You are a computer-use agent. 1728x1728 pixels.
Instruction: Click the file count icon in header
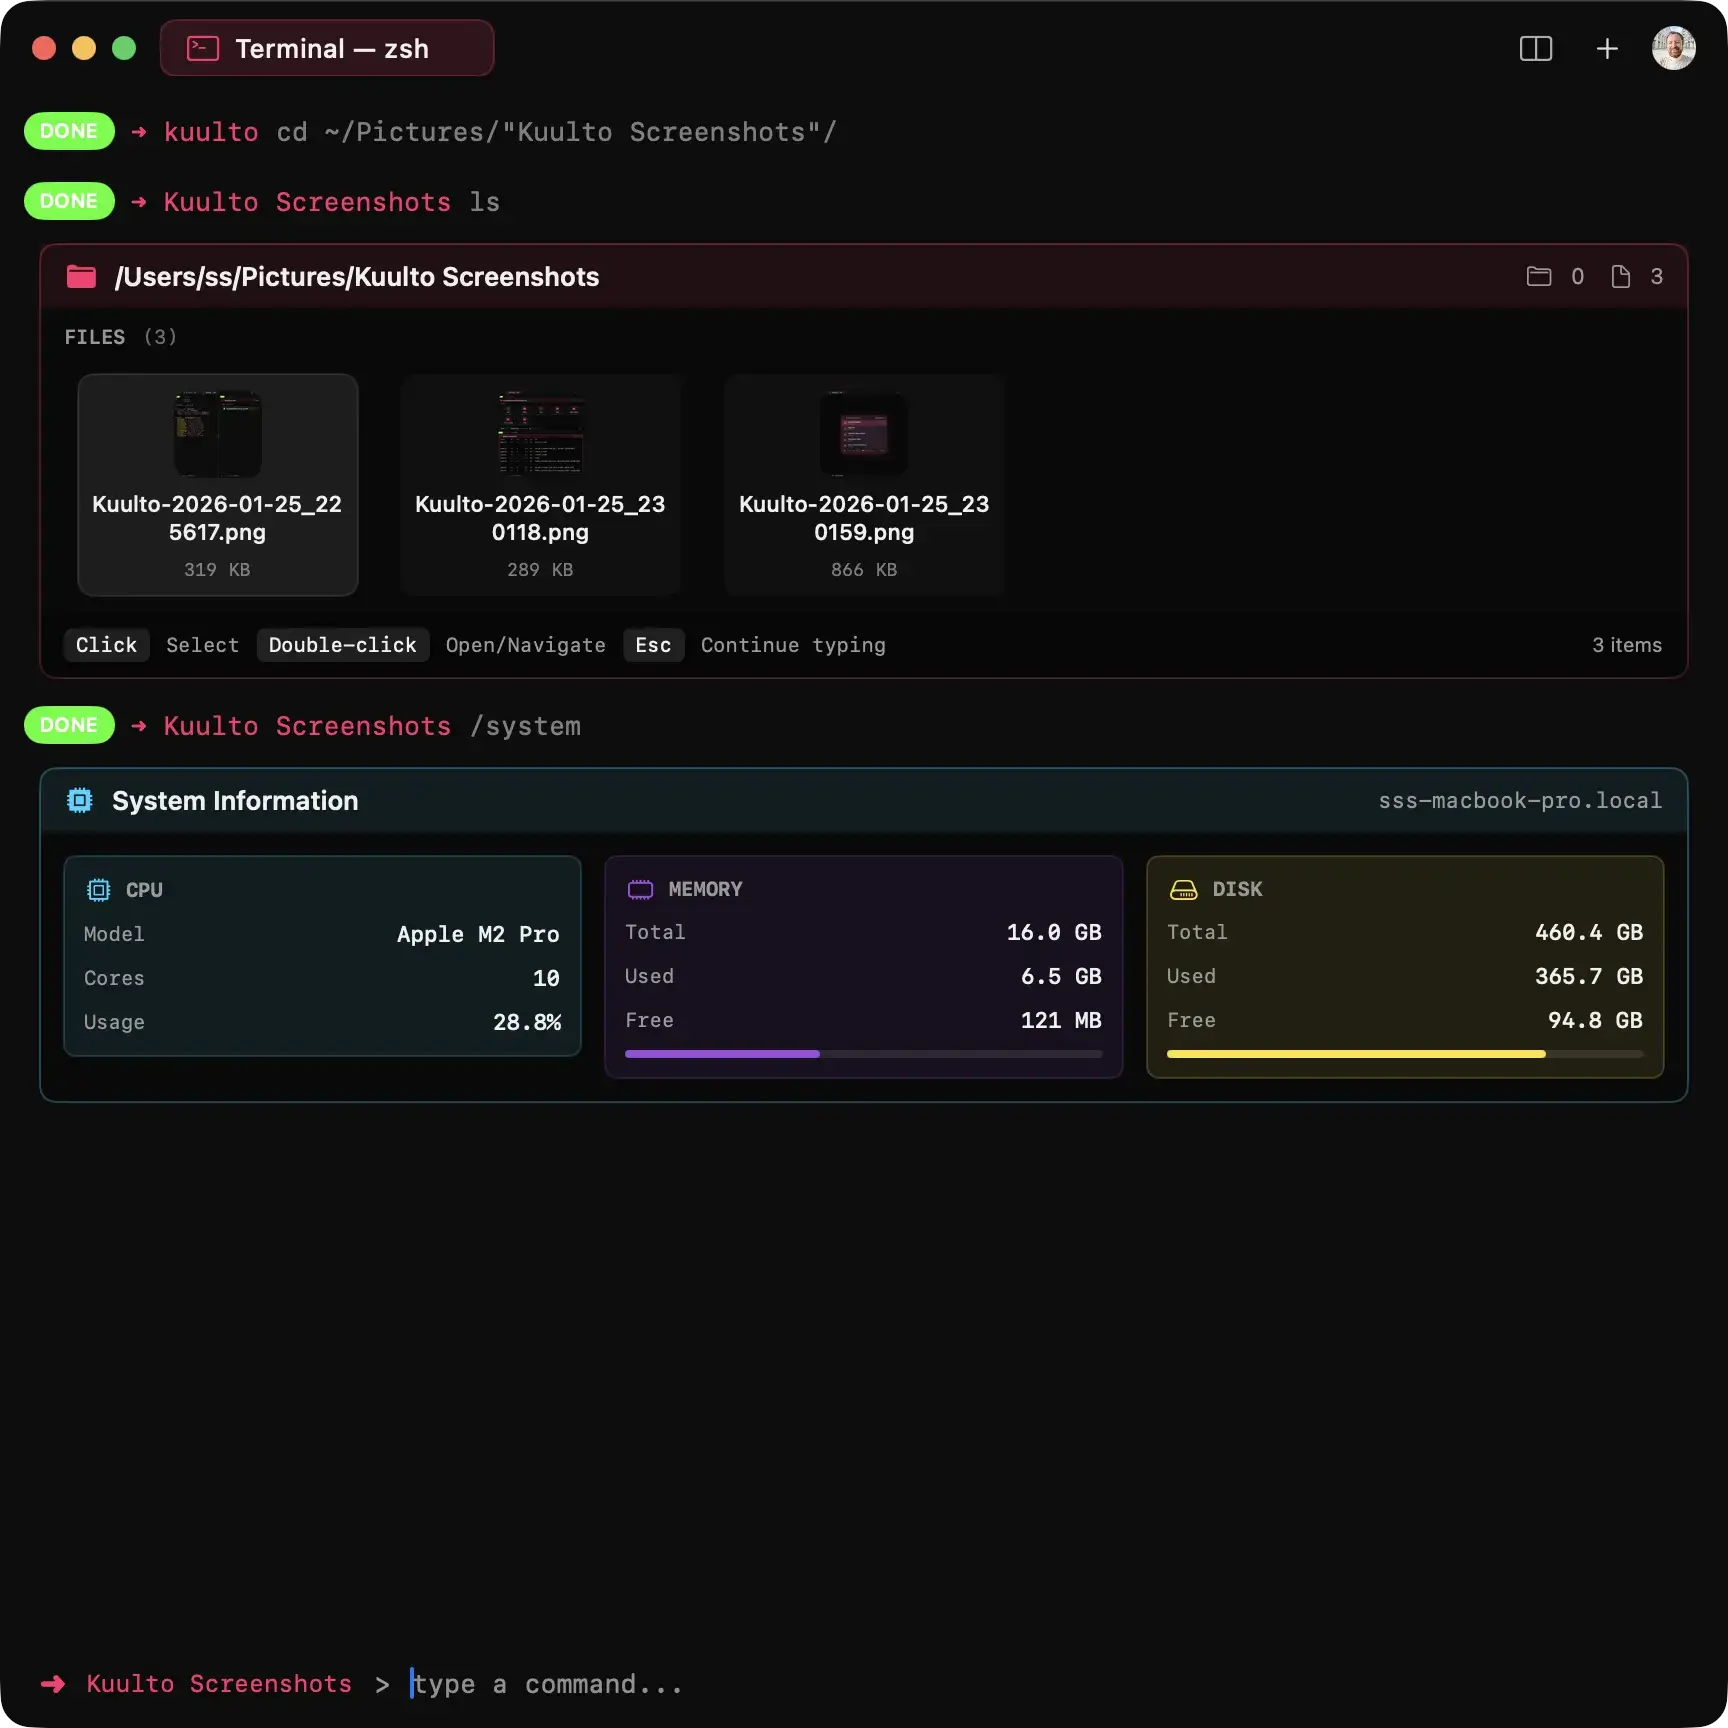pyautogui.click(x=1620, y=277)
